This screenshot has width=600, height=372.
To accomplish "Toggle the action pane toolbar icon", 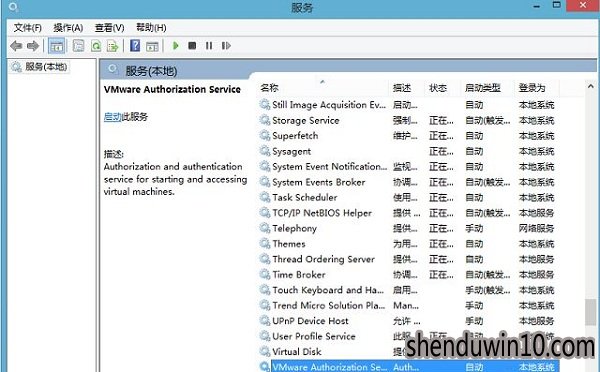I will click(x=152, y=46).
